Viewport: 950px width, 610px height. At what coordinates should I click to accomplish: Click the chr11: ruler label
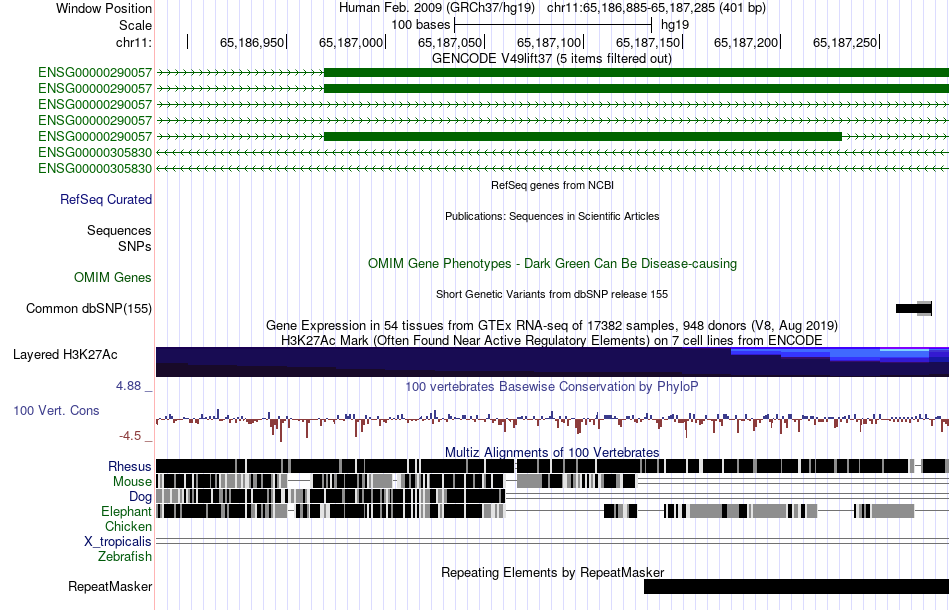(x=133, y=42)
